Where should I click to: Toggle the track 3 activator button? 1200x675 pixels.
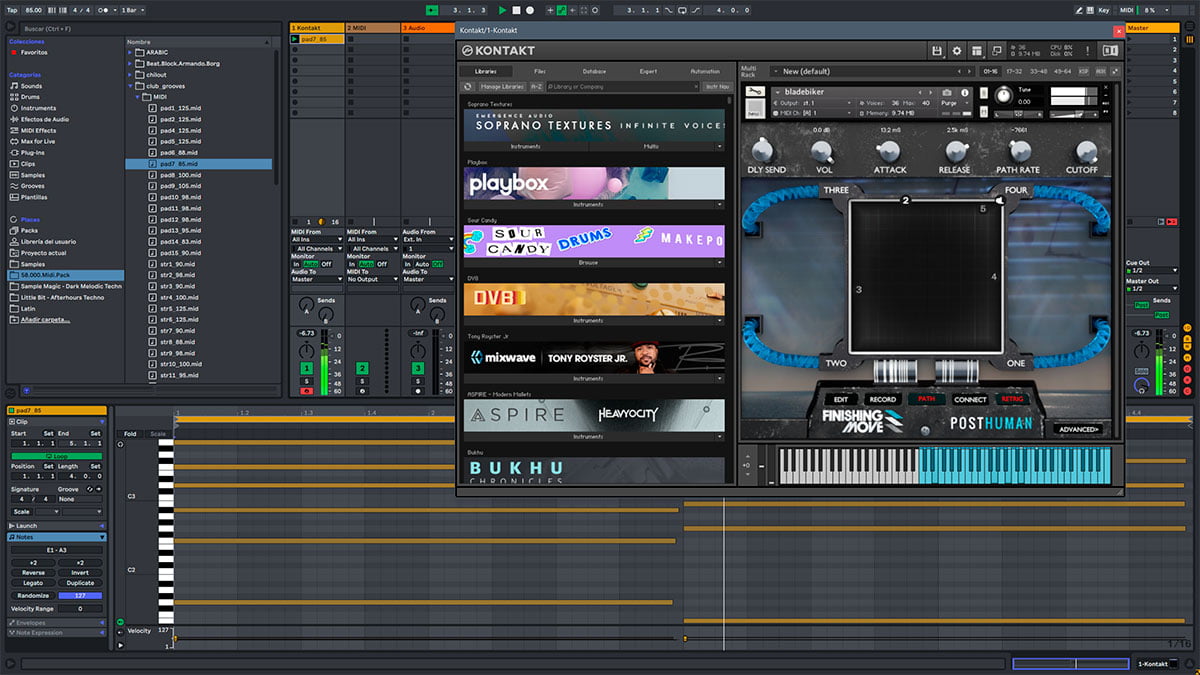click(x=418, y=369)
